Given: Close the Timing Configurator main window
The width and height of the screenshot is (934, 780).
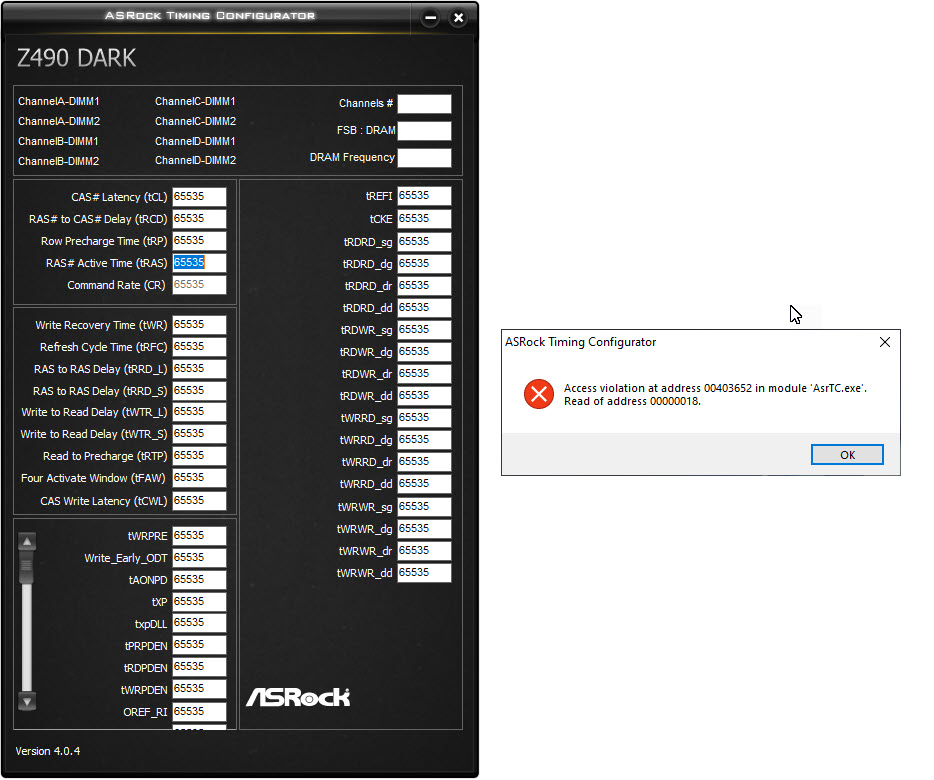Looking at the screenshot, I should (458, 18).
